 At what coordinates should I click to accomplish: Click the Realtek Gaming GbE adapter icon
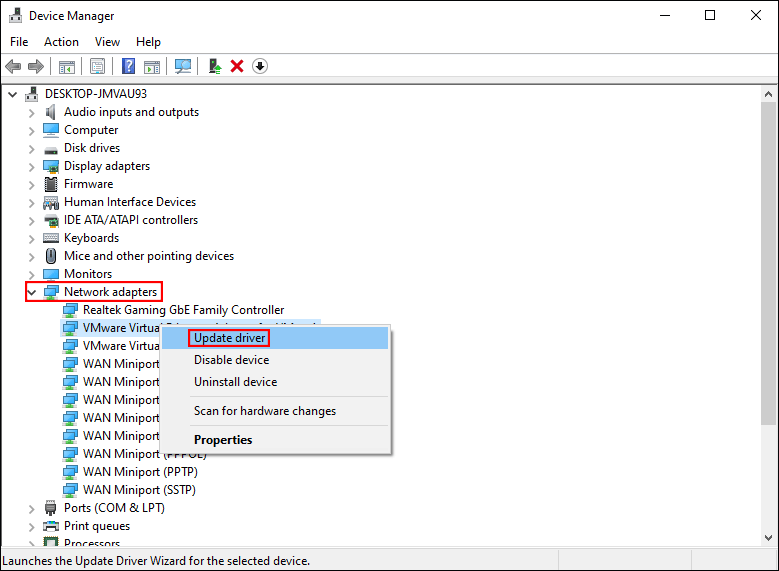coord(70,311)
